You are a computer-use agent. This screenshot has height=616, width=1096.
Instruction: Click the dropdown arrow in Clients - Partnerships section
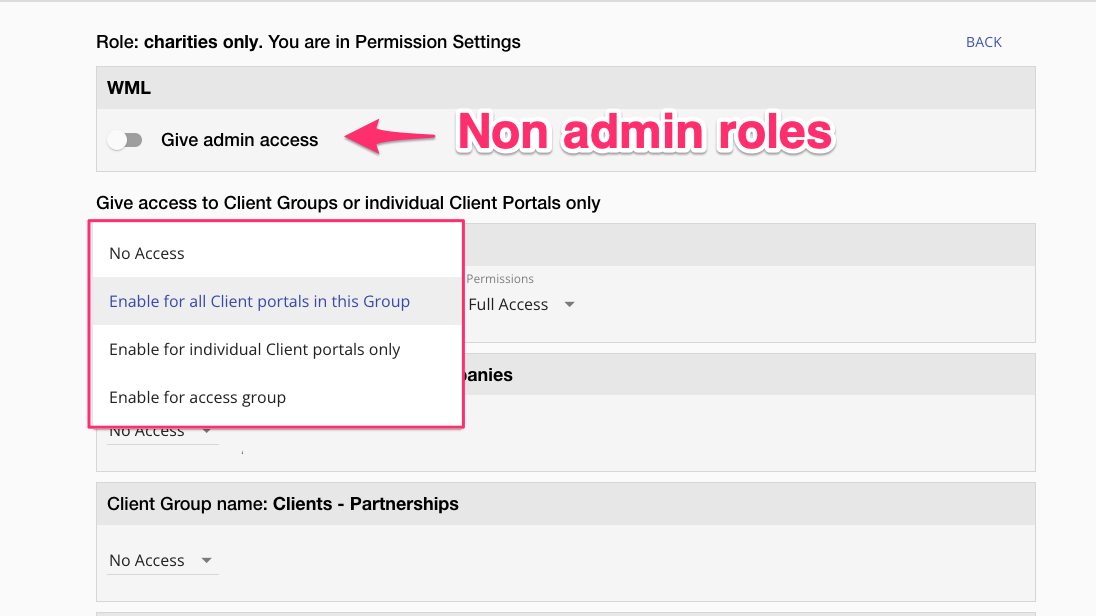[x=206, y=561]
